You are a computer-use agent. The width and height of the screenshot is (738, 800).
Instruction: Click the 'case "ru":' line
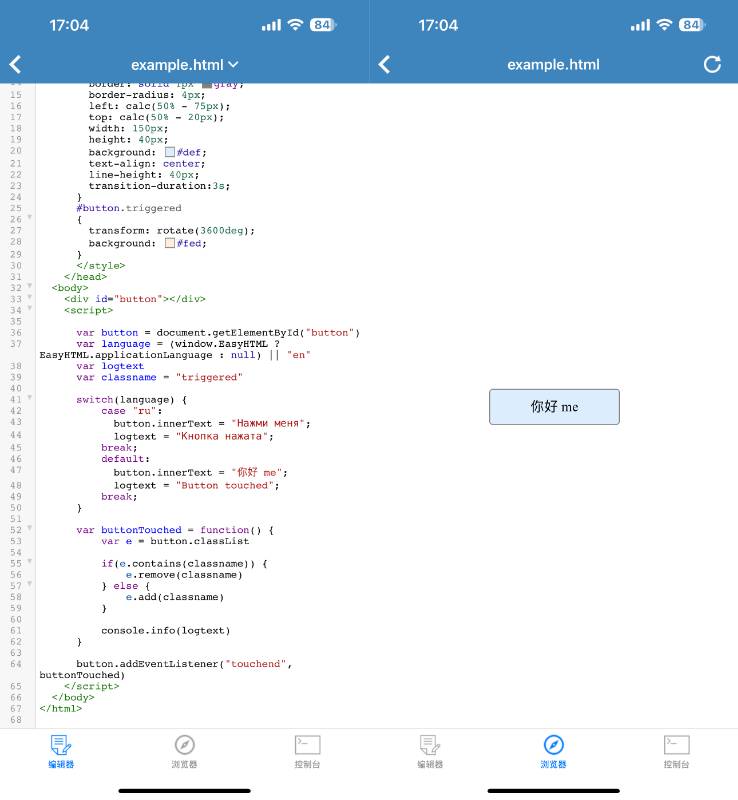click(132, 411)
